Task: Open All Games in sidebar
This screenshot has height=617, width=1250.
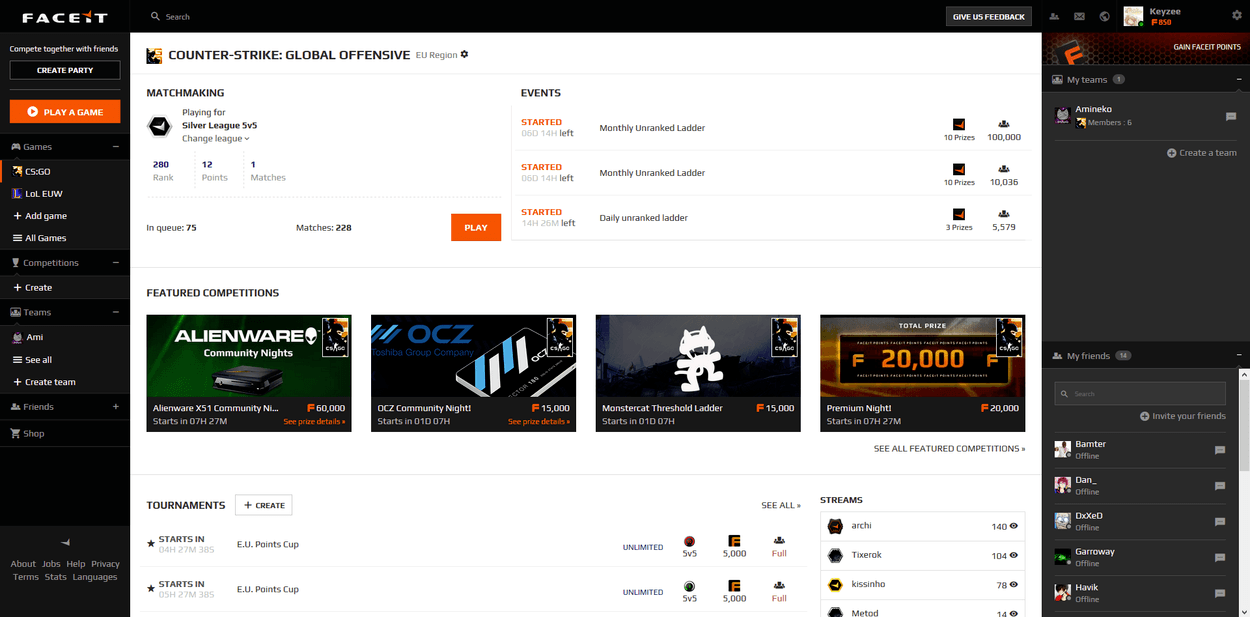Action: [x=65, y=238]
